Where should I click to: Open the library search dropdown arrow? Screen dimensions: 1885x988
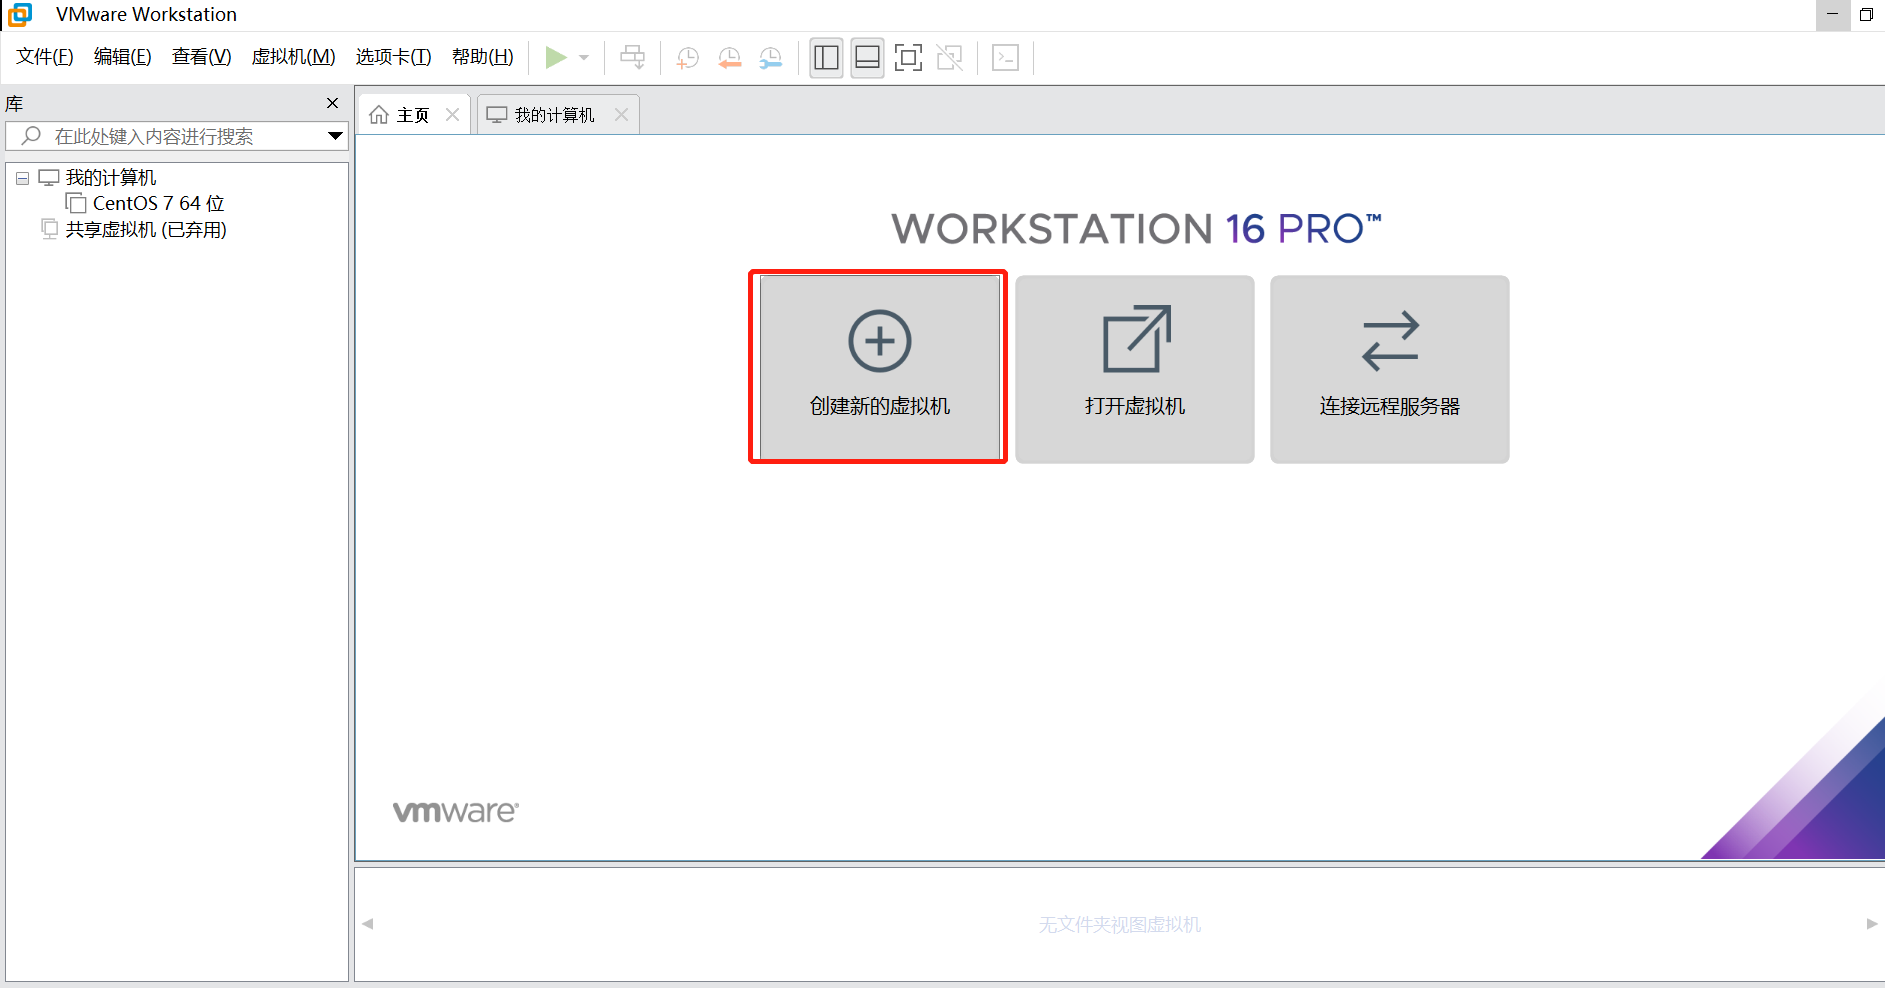[x=336, y=136]
